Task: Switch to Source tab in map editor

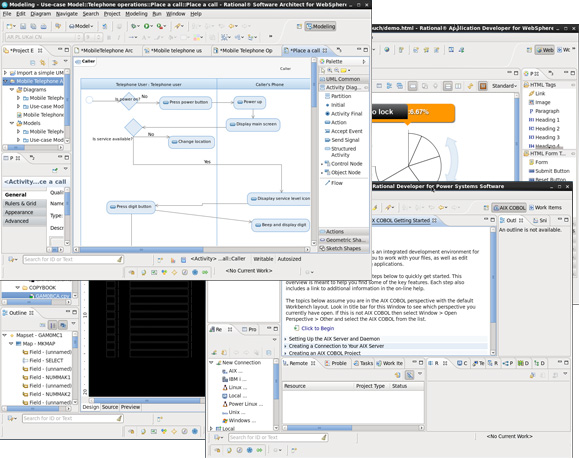Action: [110, 407]
